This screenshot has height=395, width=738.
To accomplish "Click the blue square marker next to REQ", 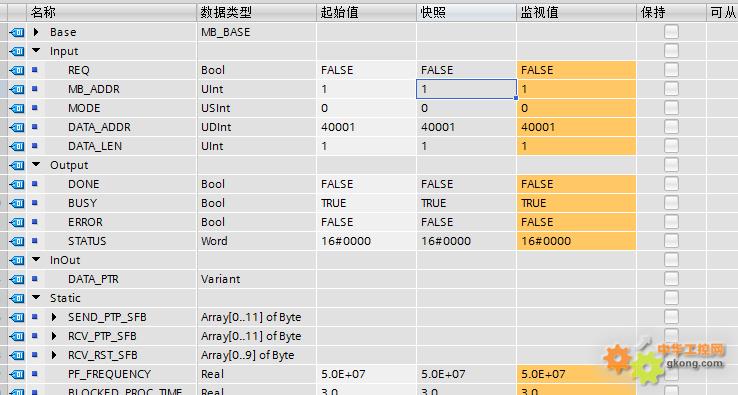I will coord(35,70).
